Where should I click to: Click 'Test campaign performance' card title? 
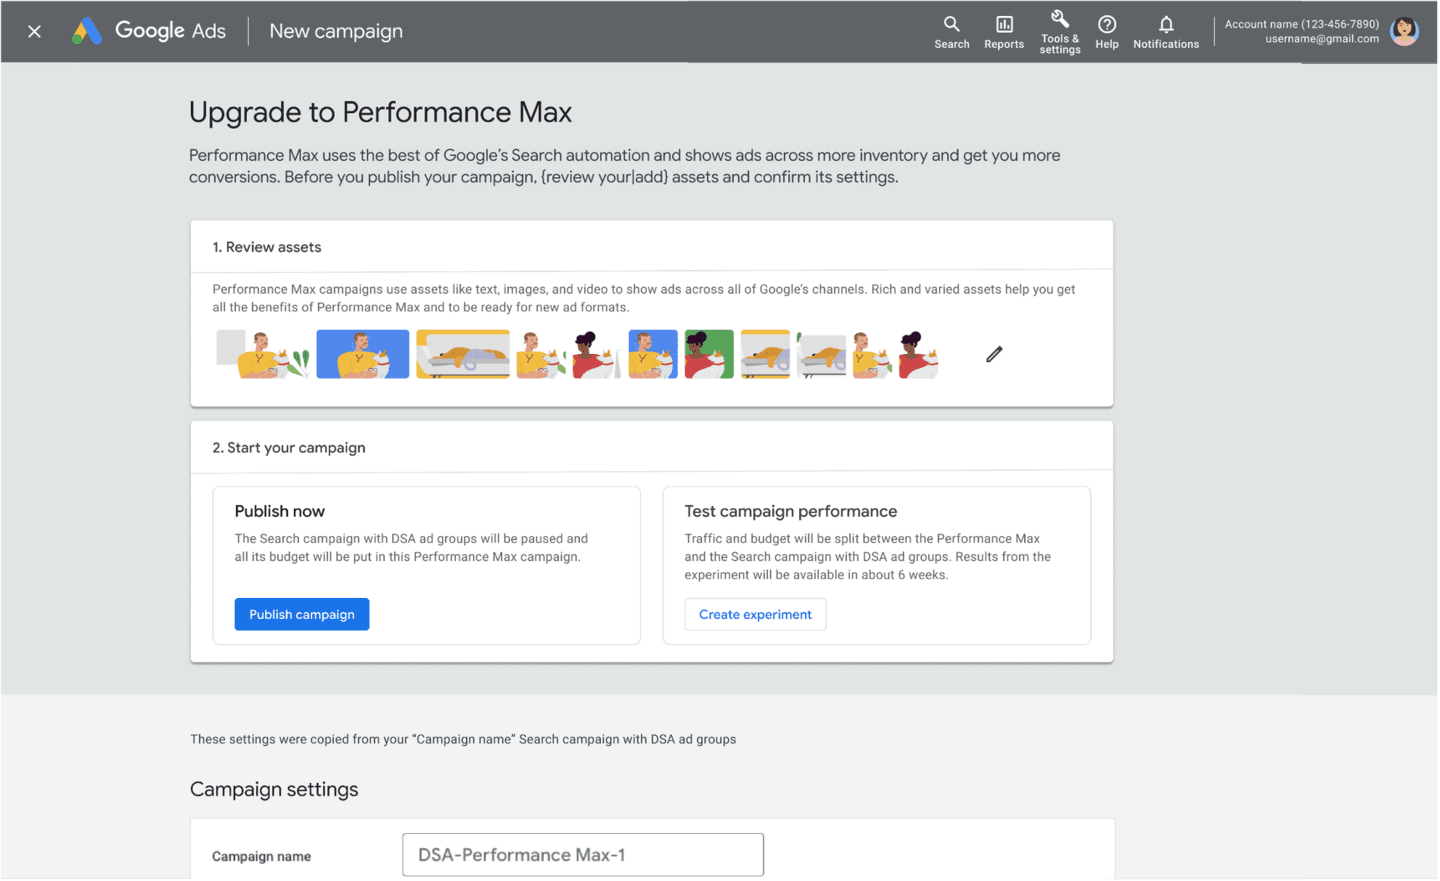tap(791, 511)
